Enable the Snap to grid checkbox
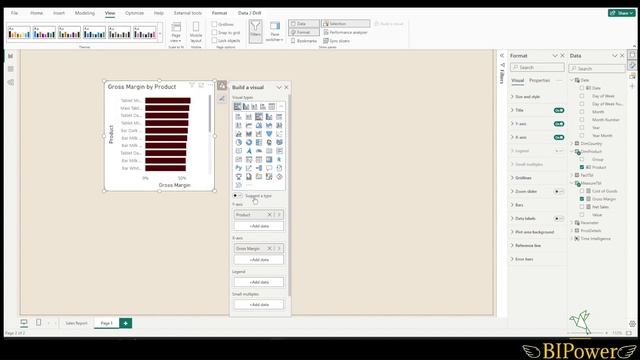The height and width of the screenshot is (360, 640). (214, 32)
